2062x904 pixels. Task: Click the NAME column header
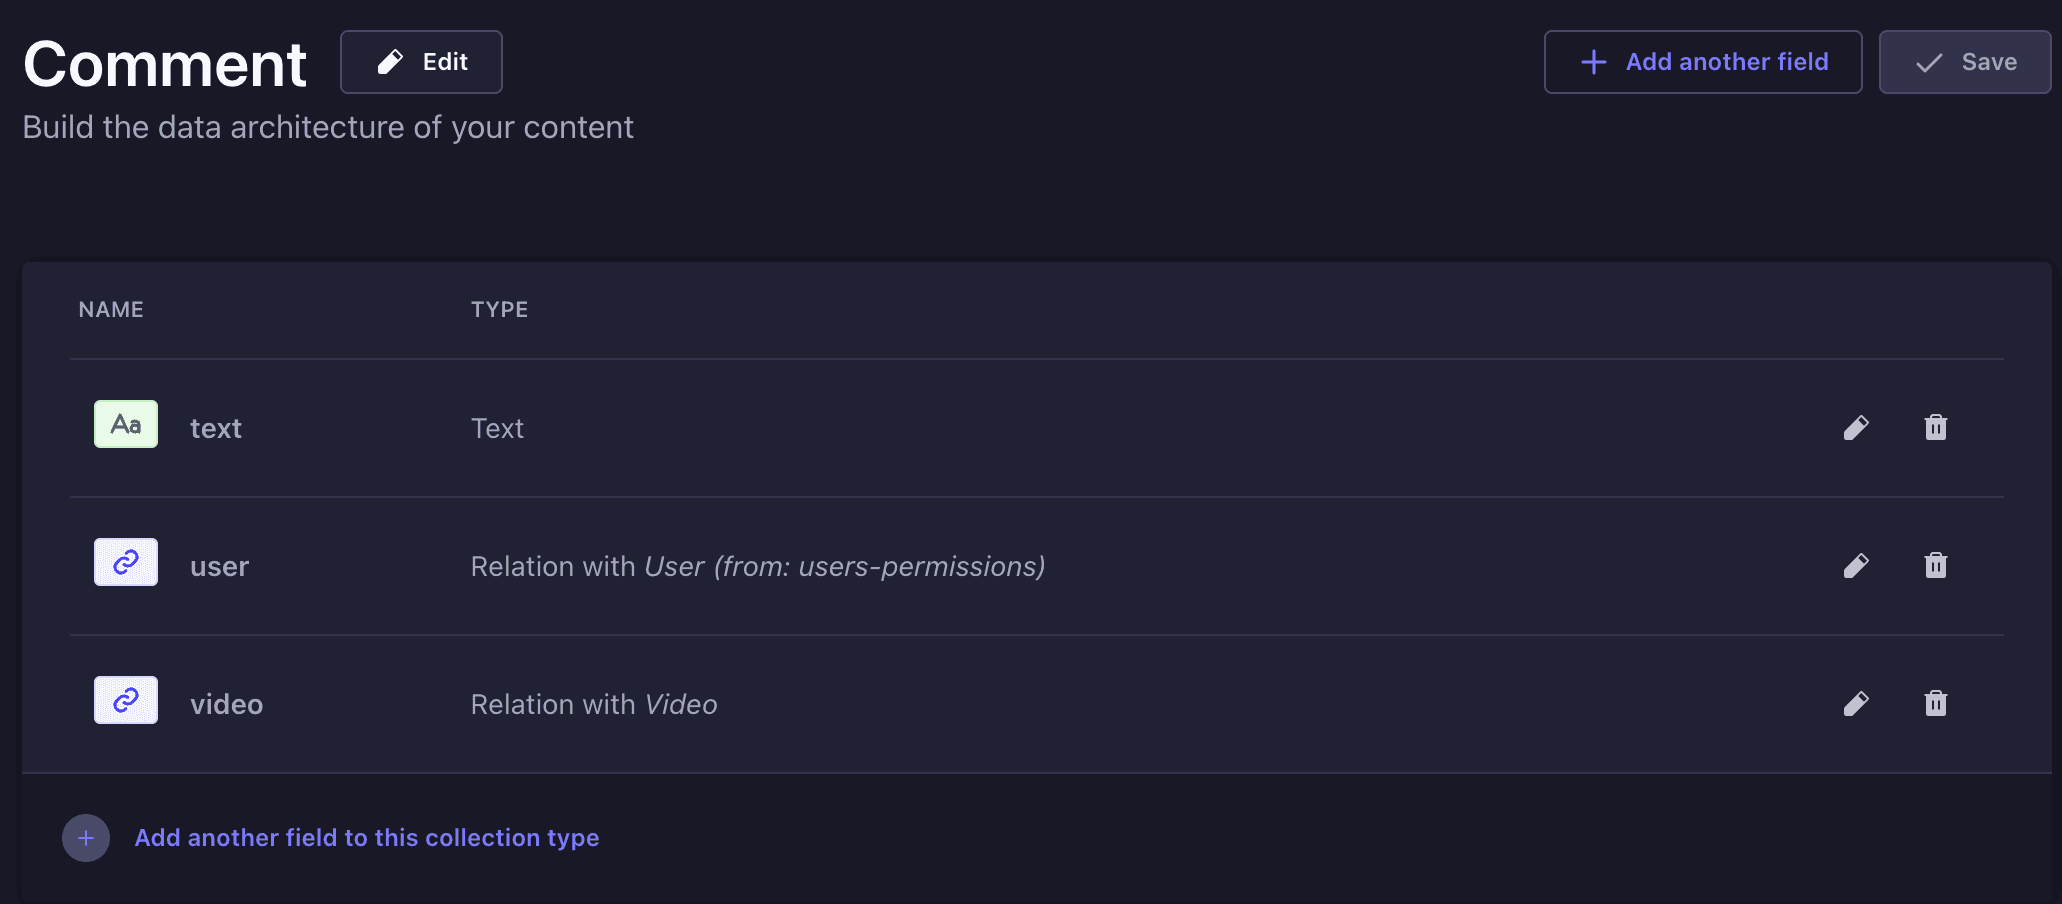click(111, 310)
